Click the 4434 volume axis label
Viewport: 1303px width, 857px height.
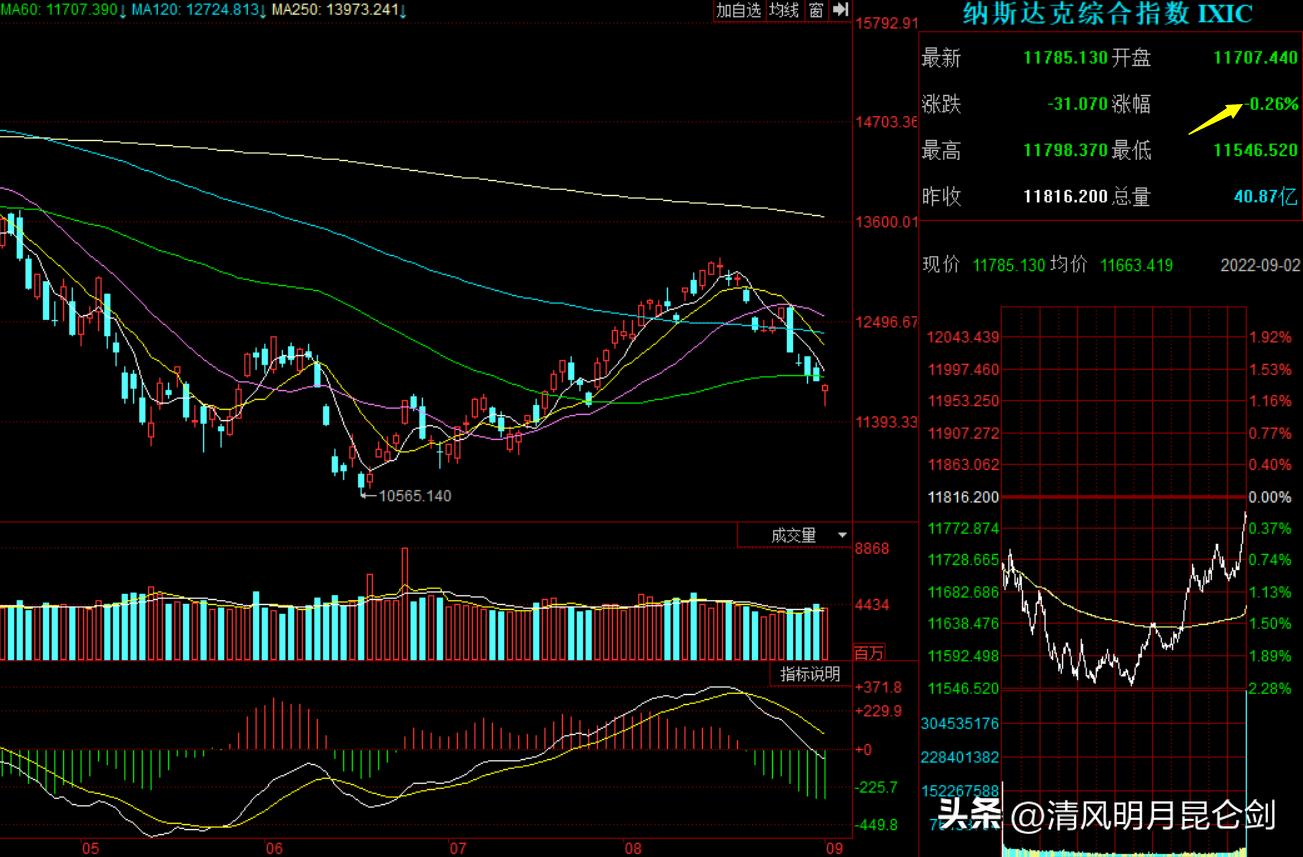(x=872, y=605)
